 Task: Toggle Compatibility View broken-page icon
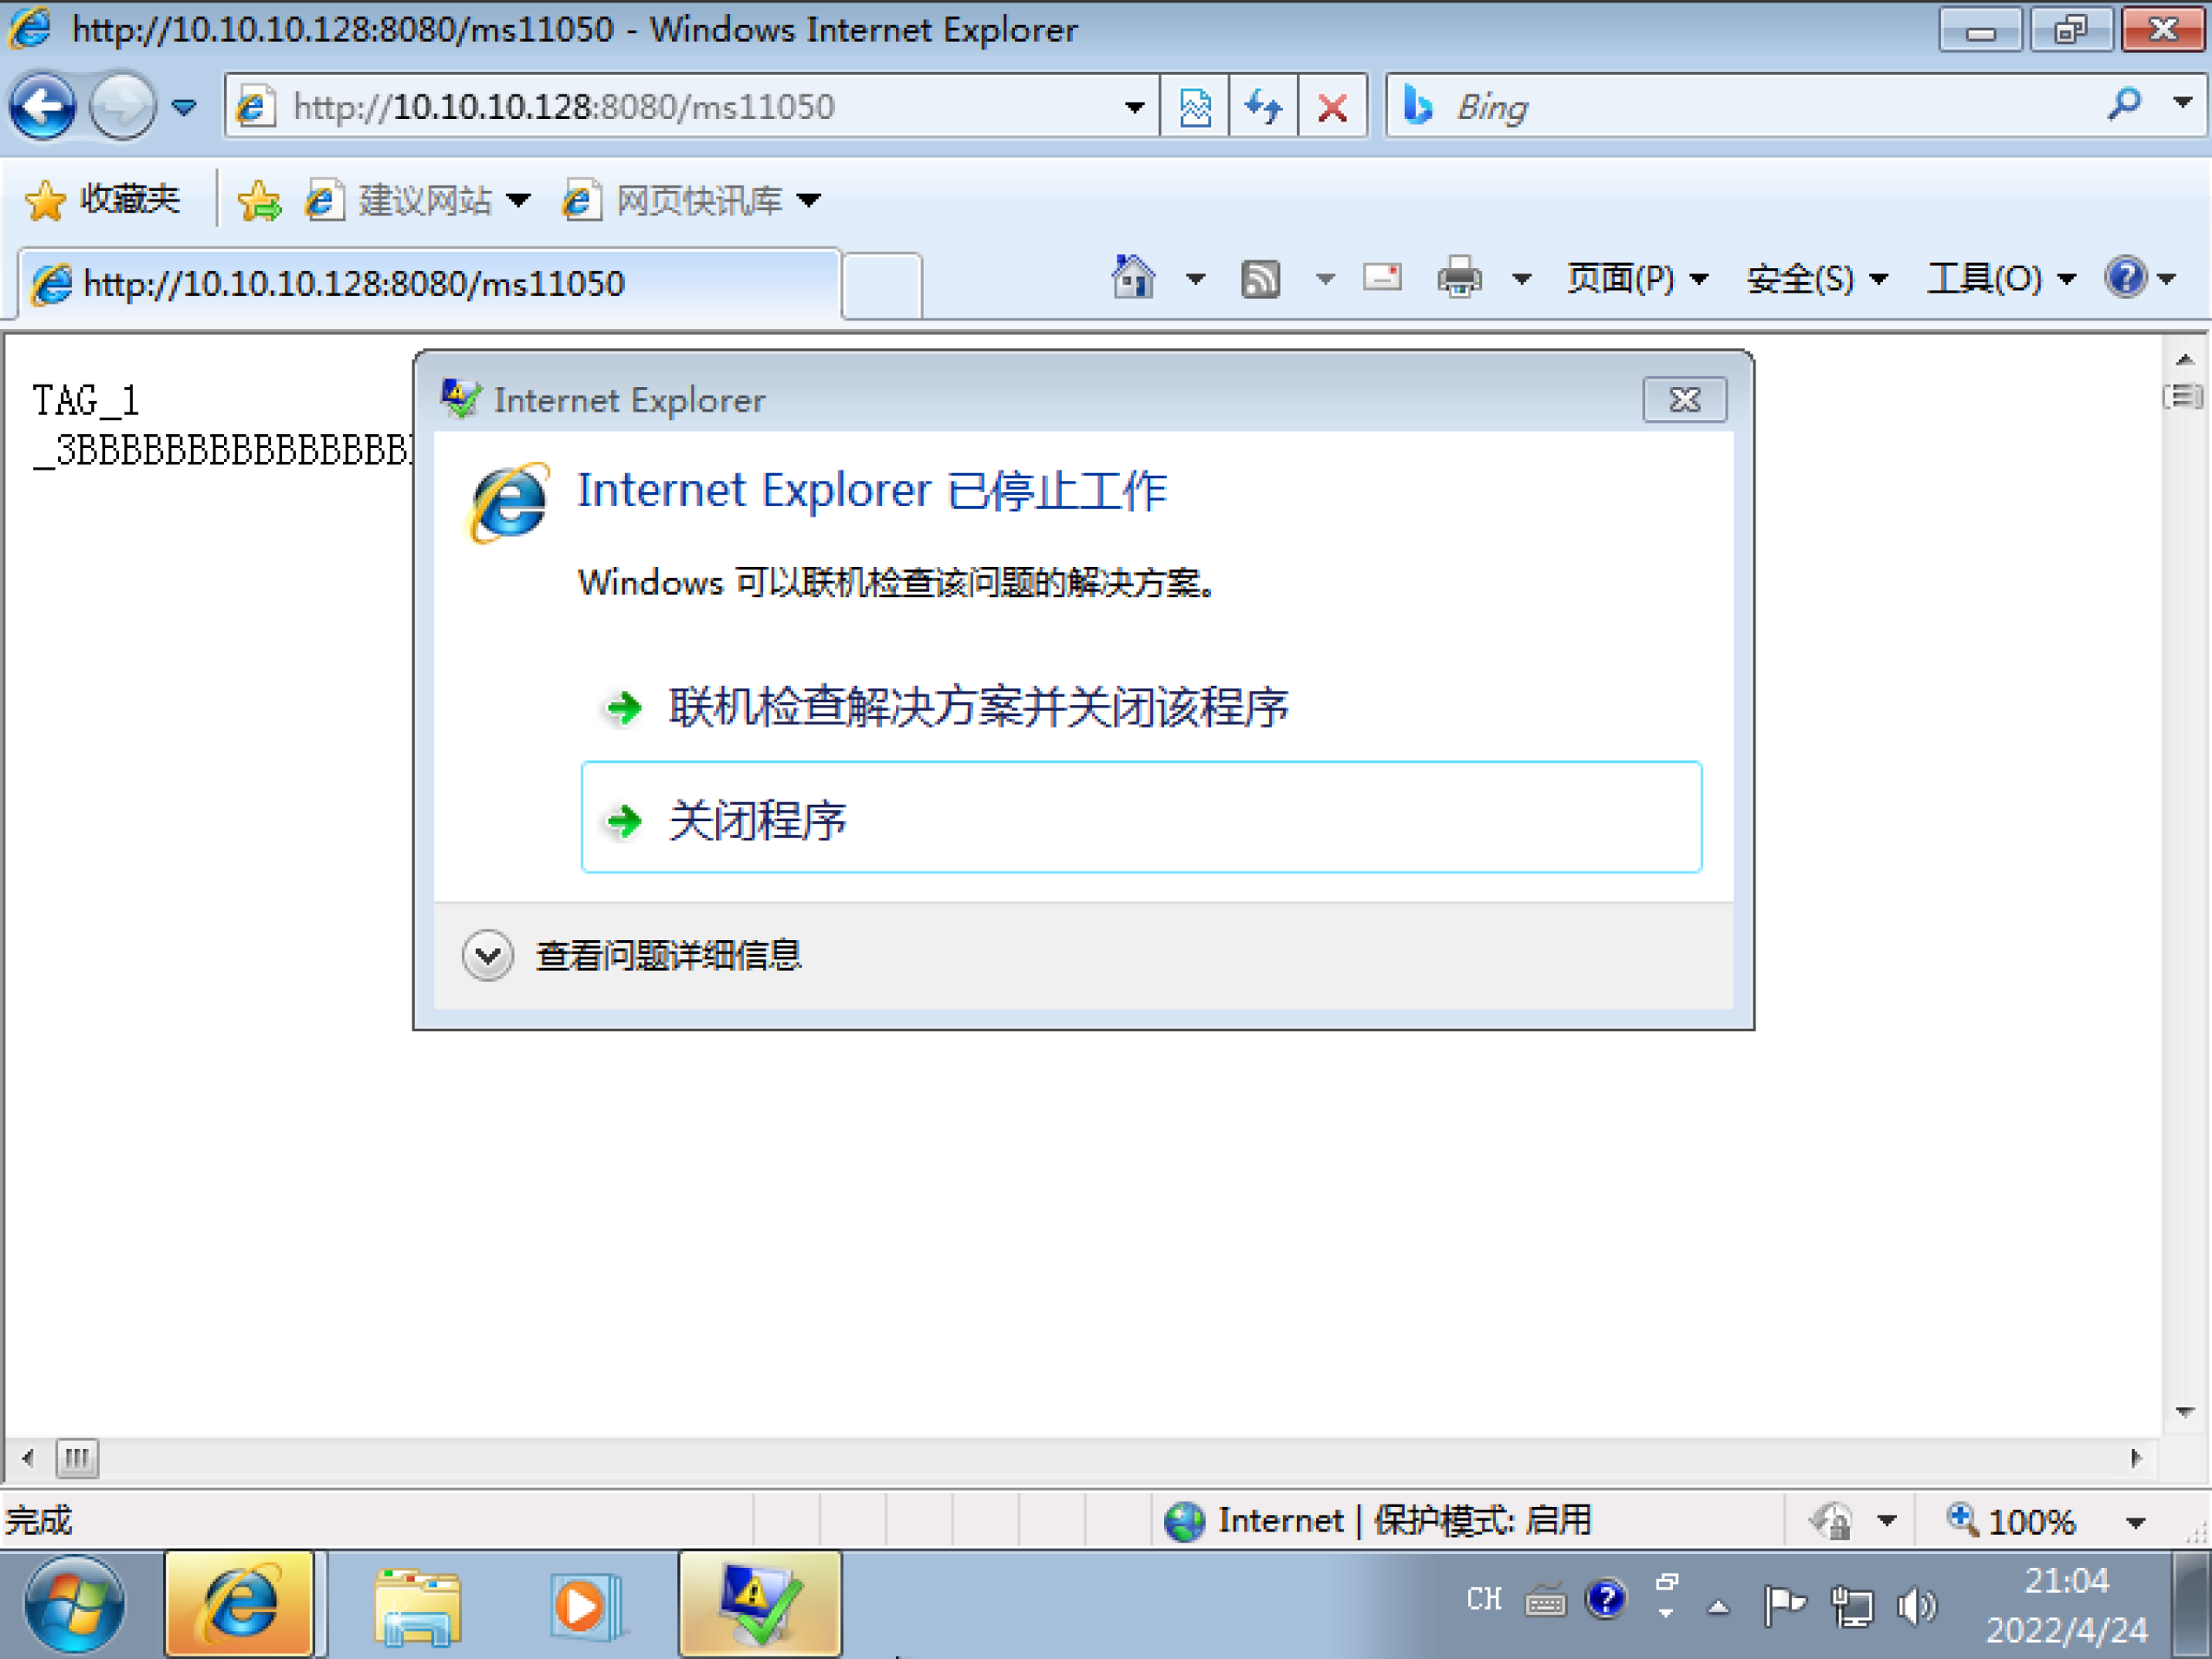pos(1195,107)
